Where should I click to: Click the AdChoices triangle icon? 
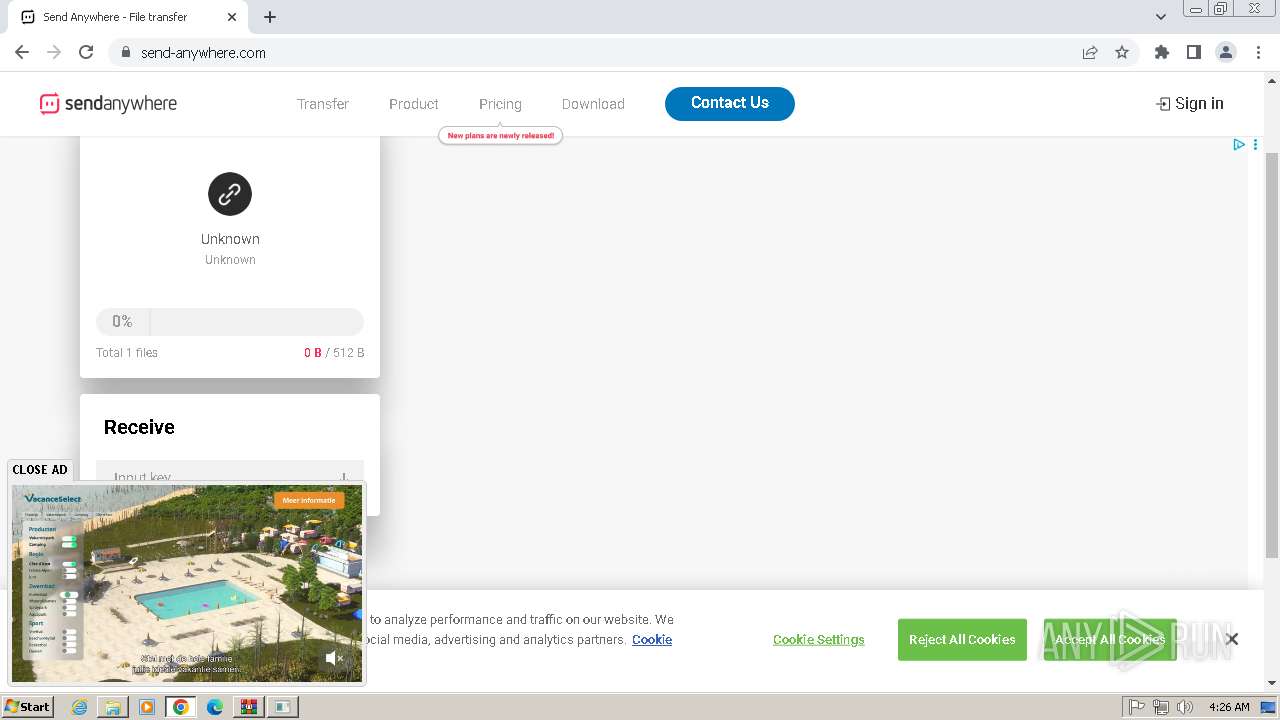pos(1239,145)
